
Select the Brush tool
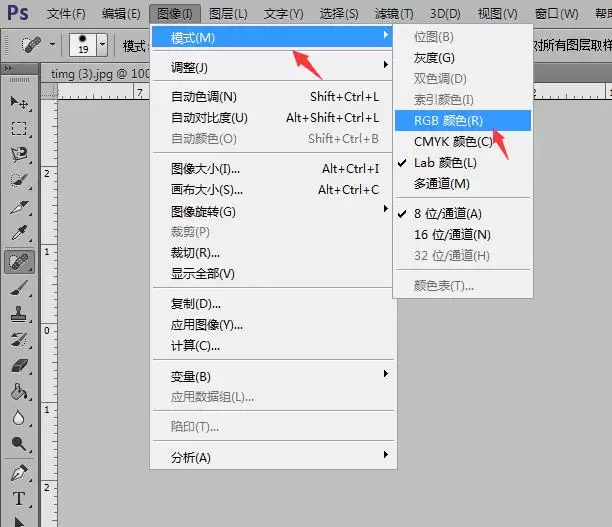19,288
